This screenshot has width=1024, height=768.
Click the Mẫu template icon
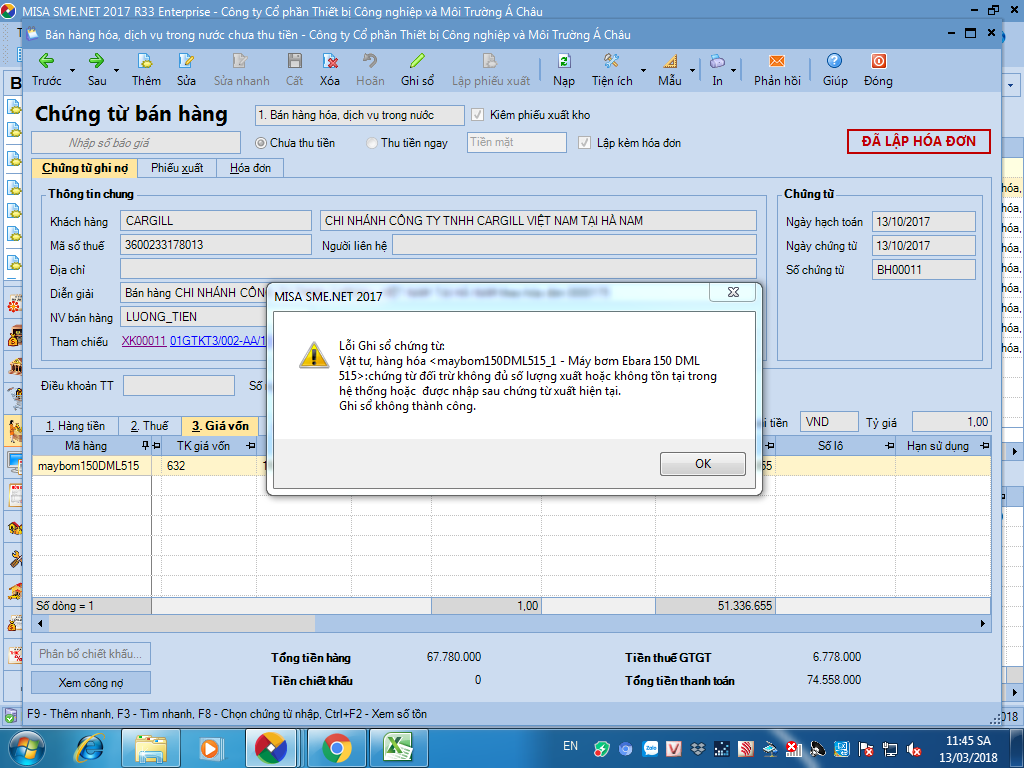pos(670,61)
